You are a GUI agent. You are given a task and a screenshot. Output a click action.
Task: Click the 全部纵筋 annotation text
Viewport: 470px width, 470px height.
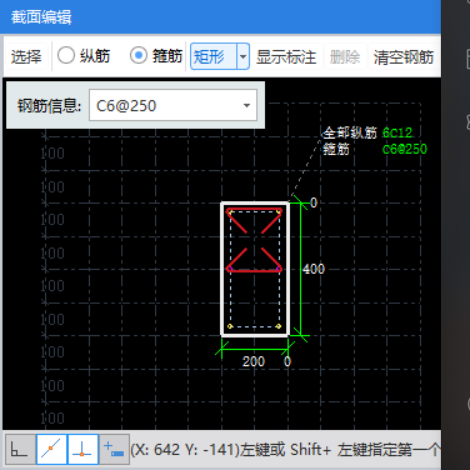pyautogui.click(x=350, y=133)
